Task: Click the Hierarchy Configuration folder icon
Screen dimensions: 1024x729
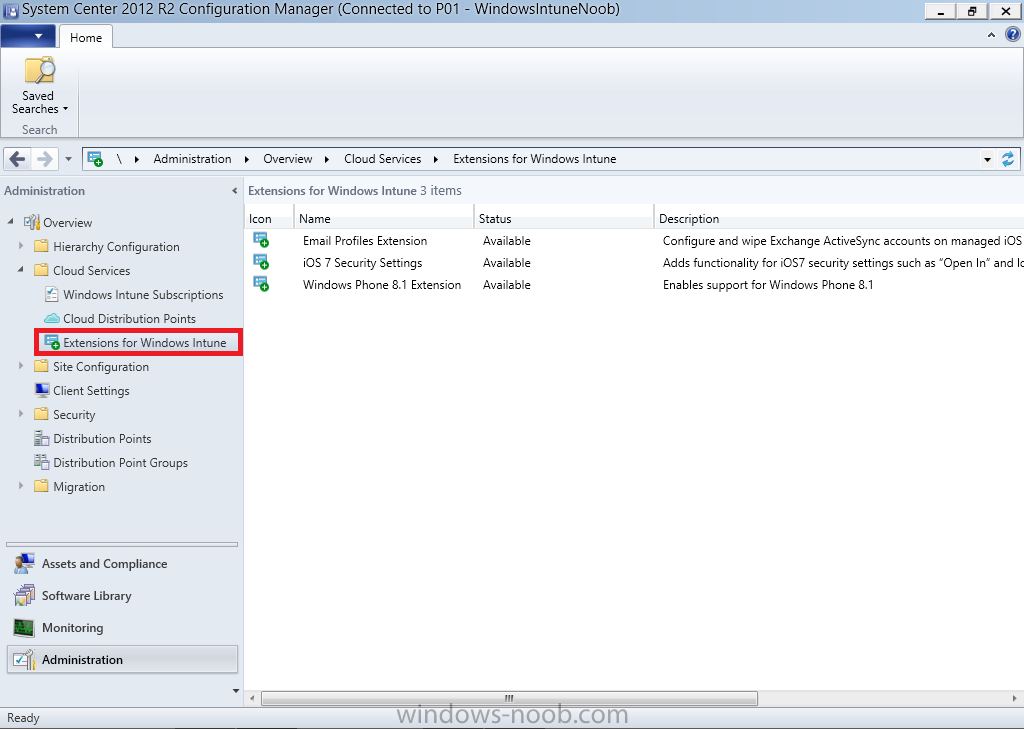Action: tap(42, 246)
